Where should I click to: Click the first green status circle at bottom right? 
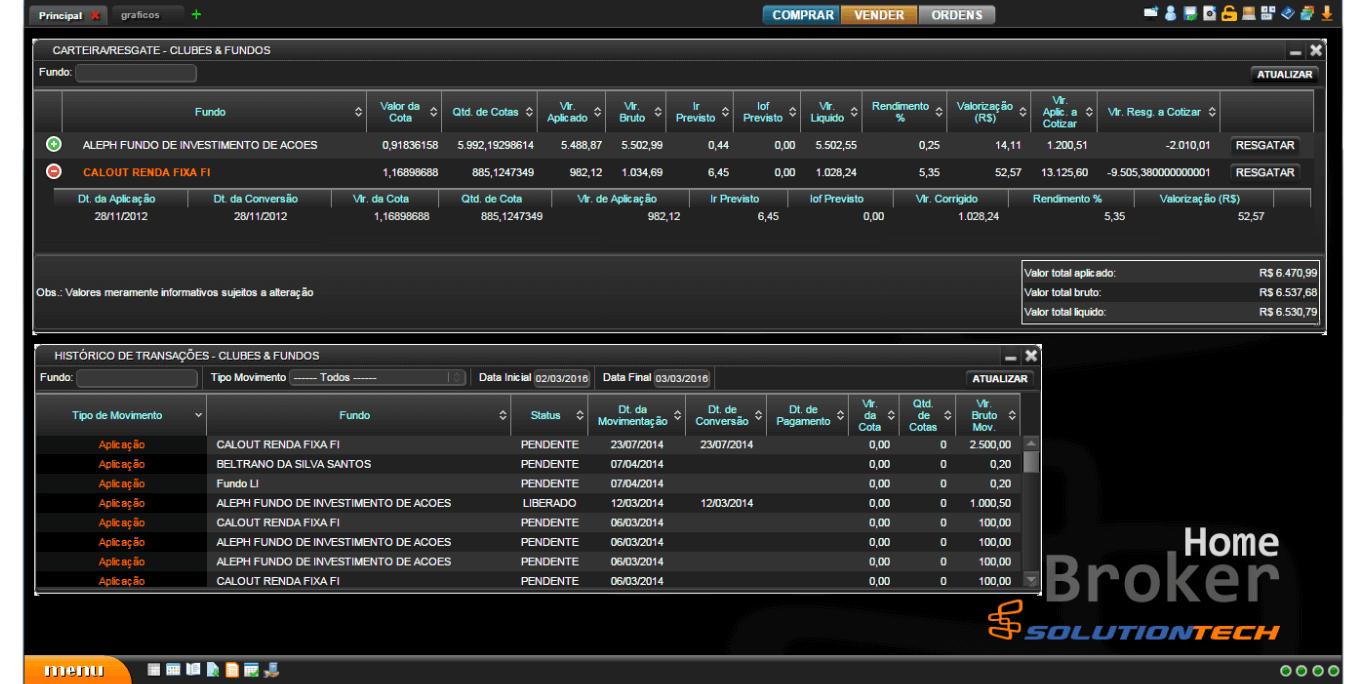point(1286,671)
